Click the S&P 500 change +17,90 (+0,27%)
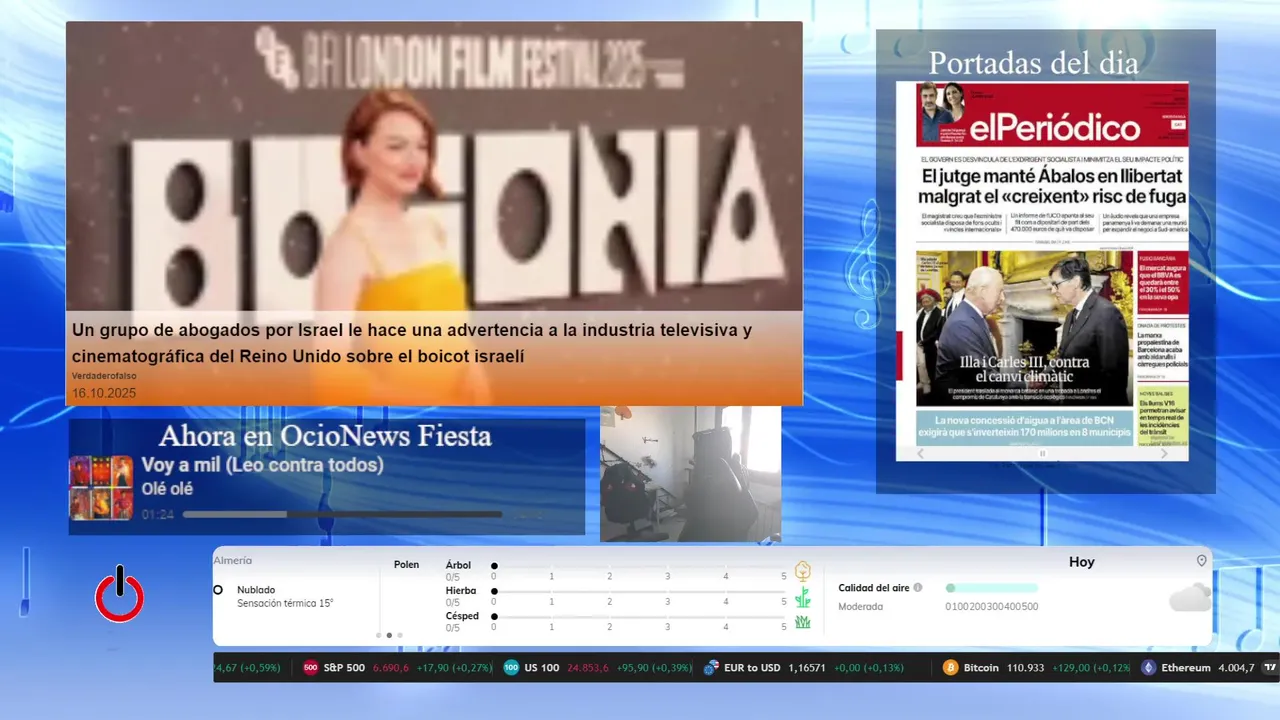Image resolution: width=1280 pixels, height=720 pixels. click(x=455, y=667)
